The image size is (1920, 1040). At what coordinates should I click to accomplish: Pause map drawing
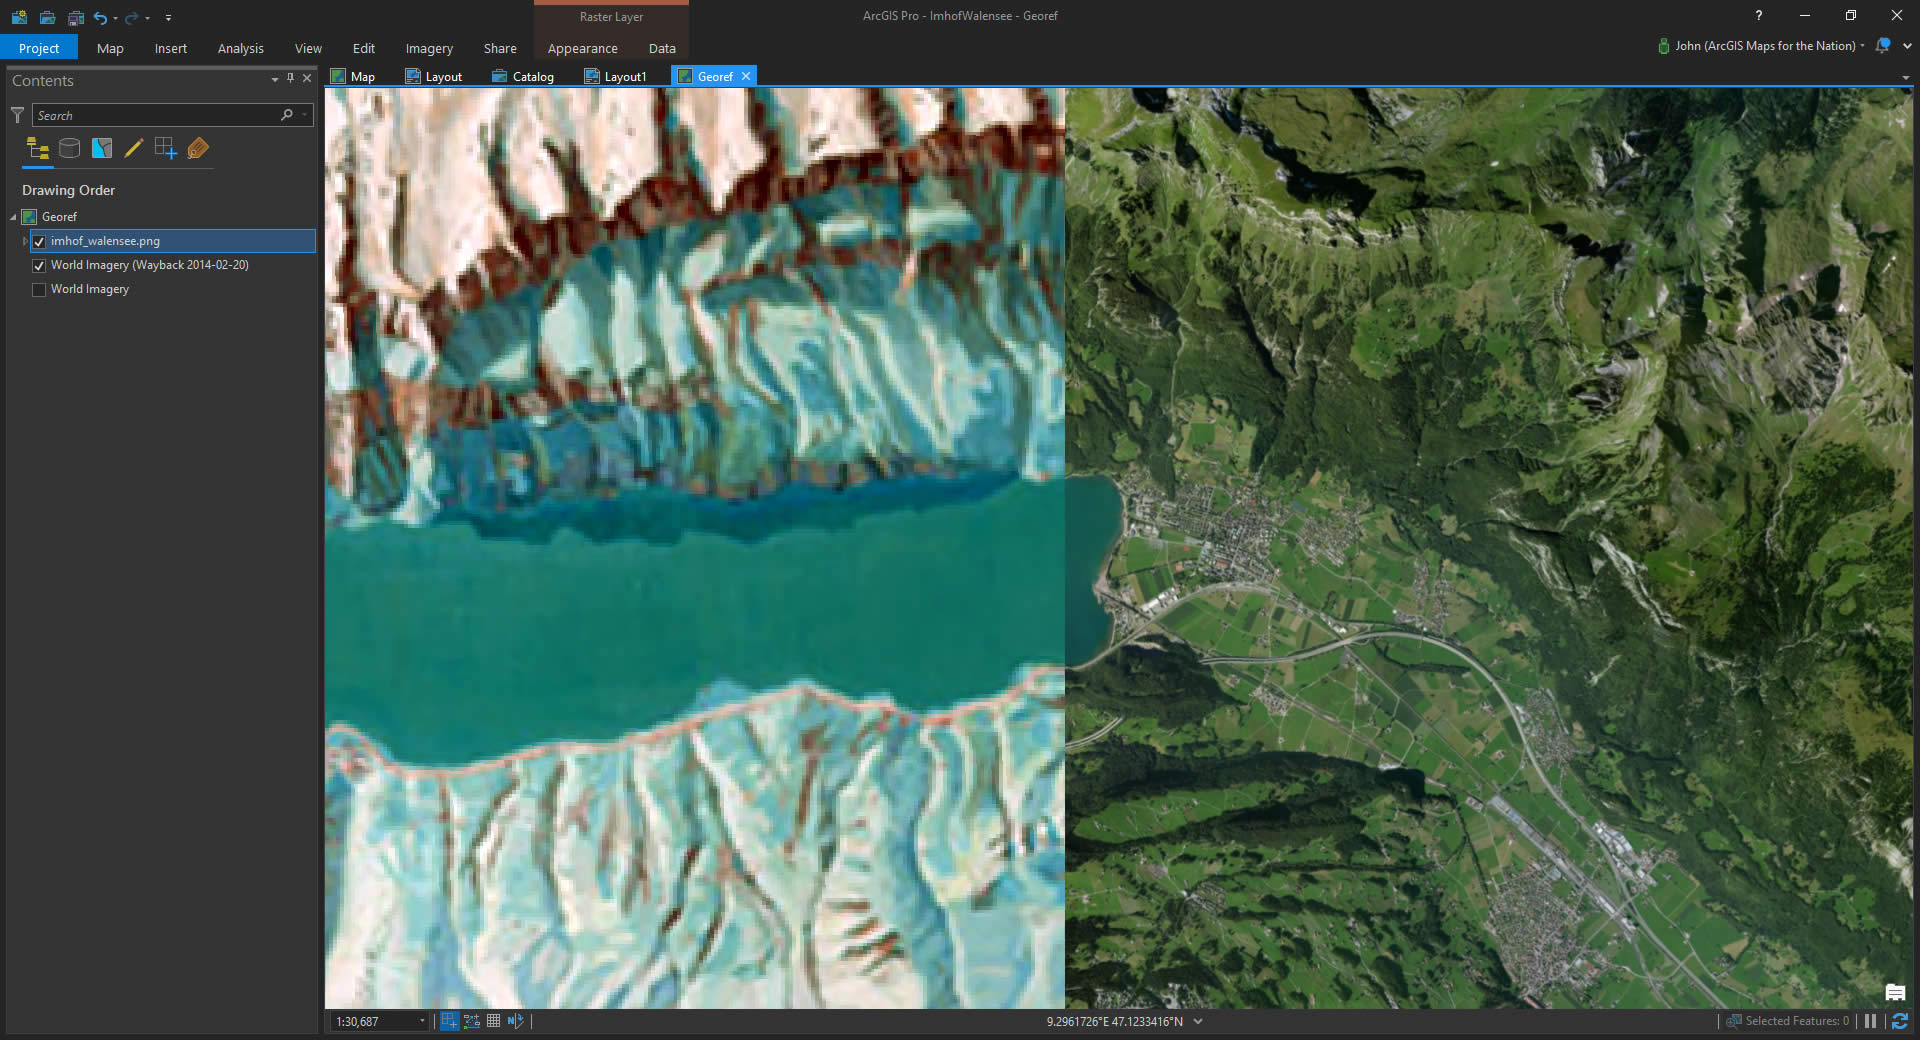(1870, 1021)
